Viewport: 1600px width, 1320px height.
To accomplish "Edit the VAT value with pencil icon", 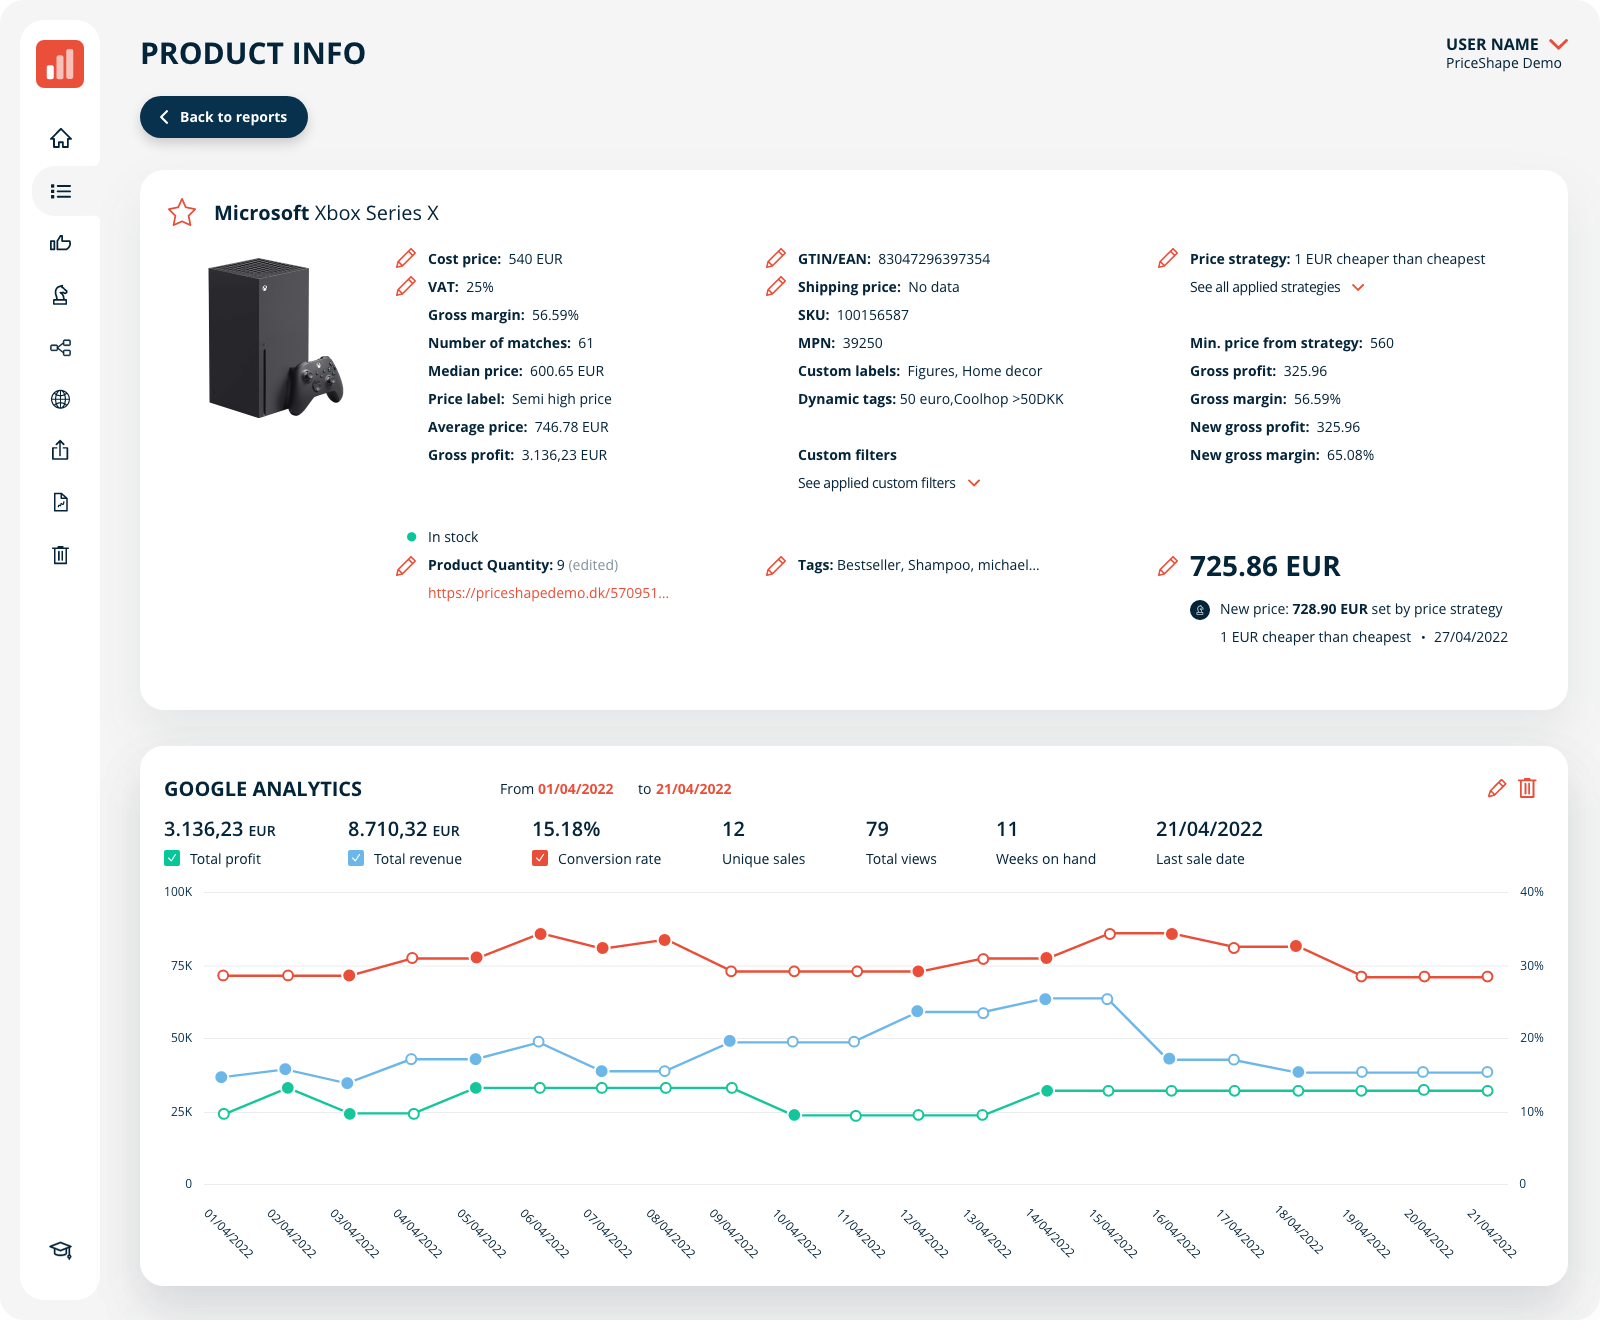I will tap(406, 286).
